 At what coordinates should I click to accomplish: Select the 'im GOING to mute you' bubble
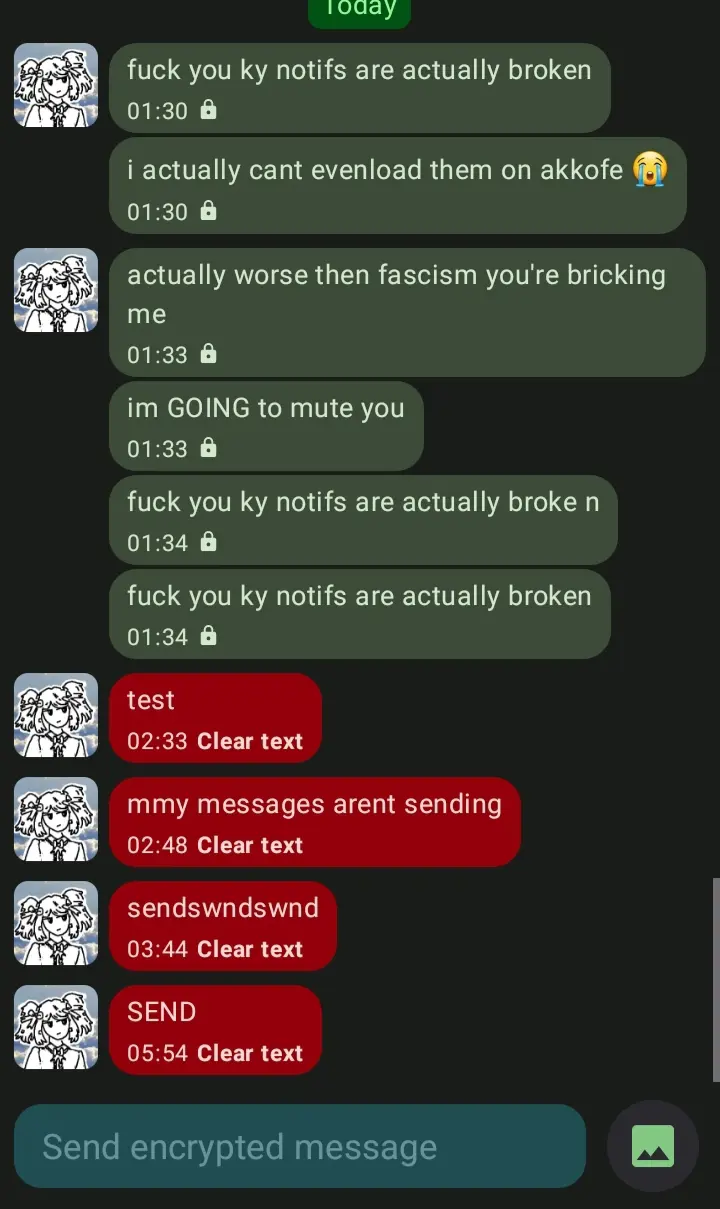266,426
